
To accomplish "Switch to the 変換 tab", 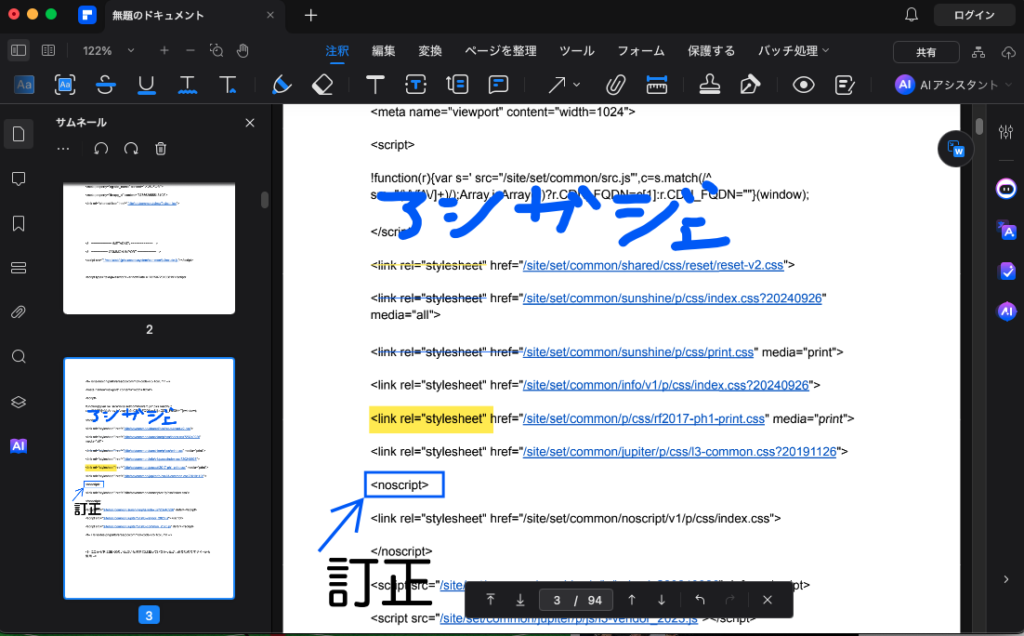I will click(x=430, y=51).
